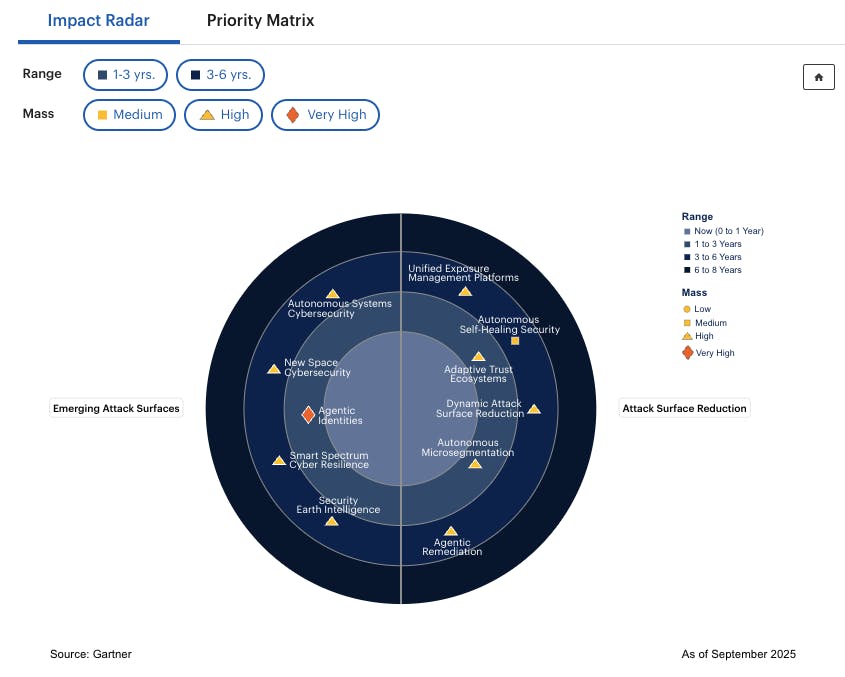845x677 pixels.
Task: Toggle the 1-3 yrs. range filter
Action: pyautogui.click(x=126, y=75)
